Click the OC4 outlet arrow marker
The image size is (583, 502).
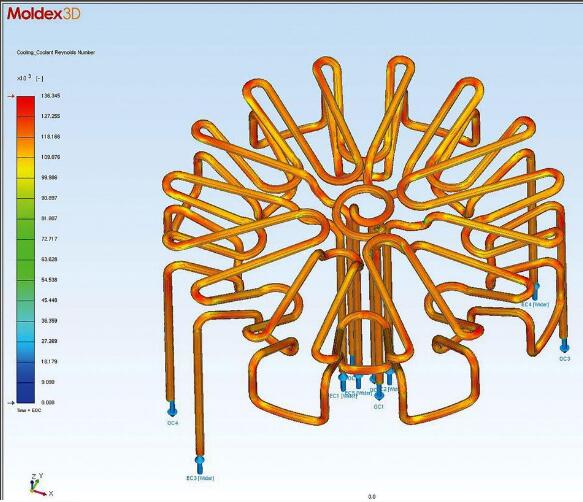(x=172, y=409)
